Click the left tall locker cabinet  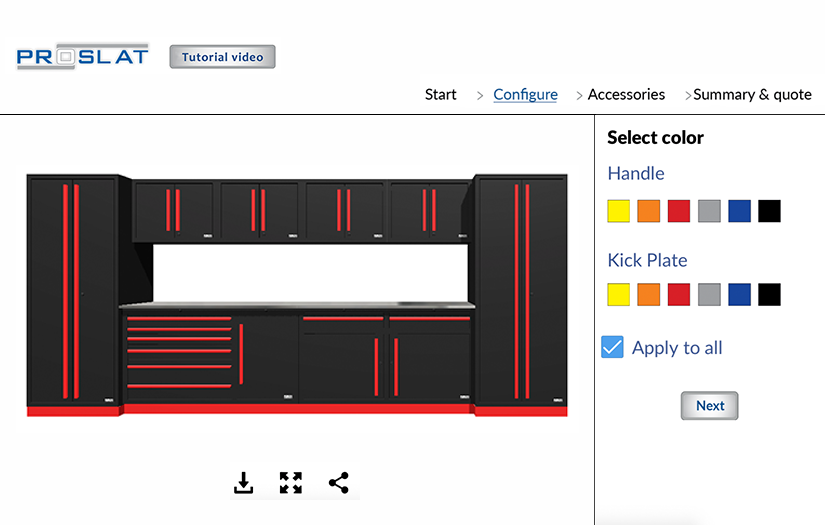[x=73, y=295]
